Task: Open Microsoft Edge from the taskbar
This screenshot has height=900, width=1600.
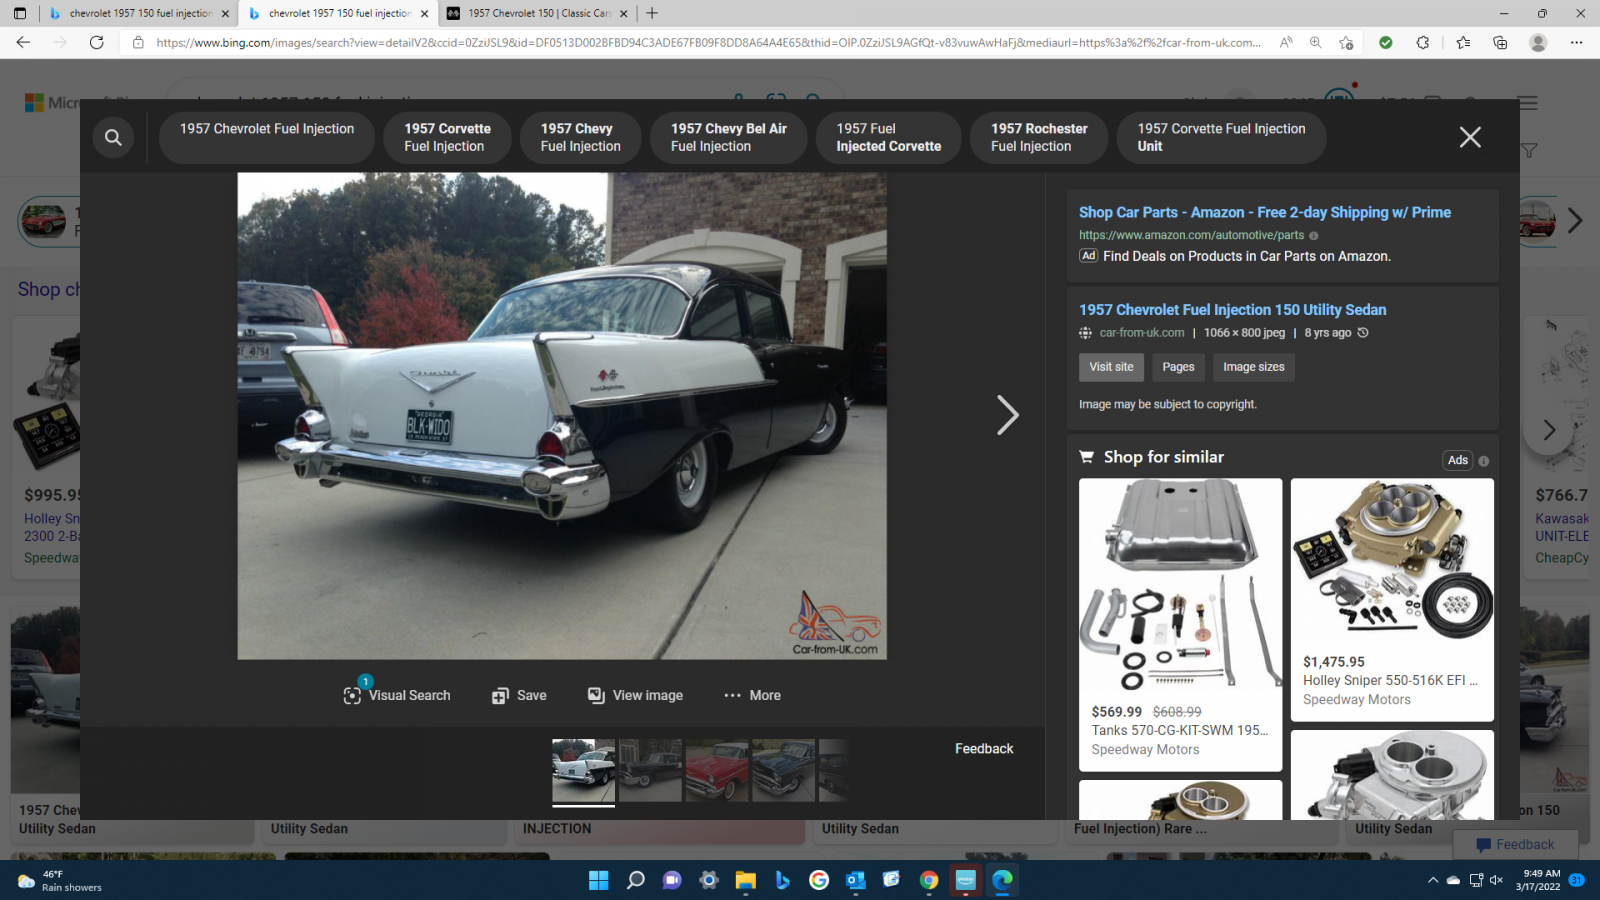Action: (x=1002, y=880)
